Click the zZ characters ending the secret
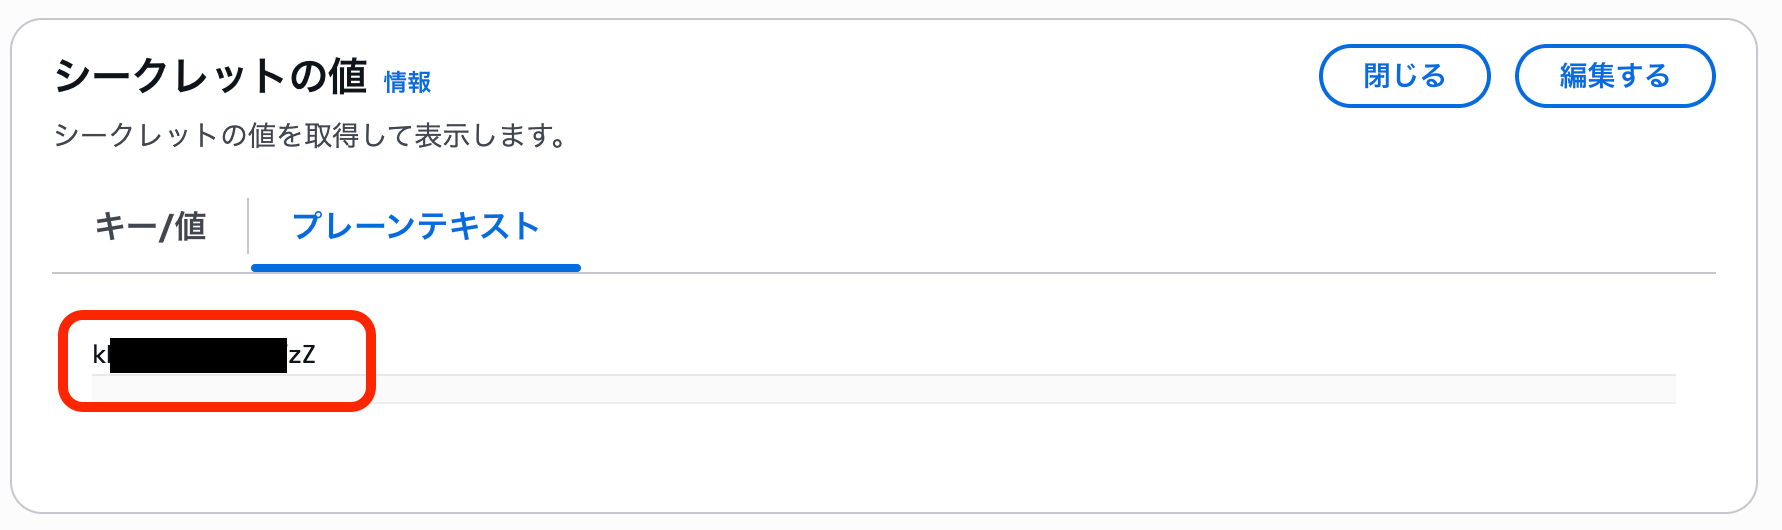This screenshot has width=1782, height=530. pyautogui.click(x=302, y=354)
